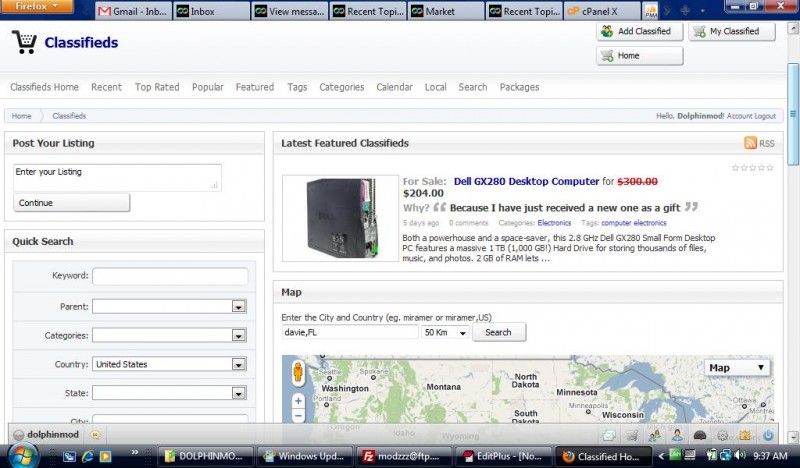
Task: Click the city input containing davie,FL
Action: [x=349, y=332]
